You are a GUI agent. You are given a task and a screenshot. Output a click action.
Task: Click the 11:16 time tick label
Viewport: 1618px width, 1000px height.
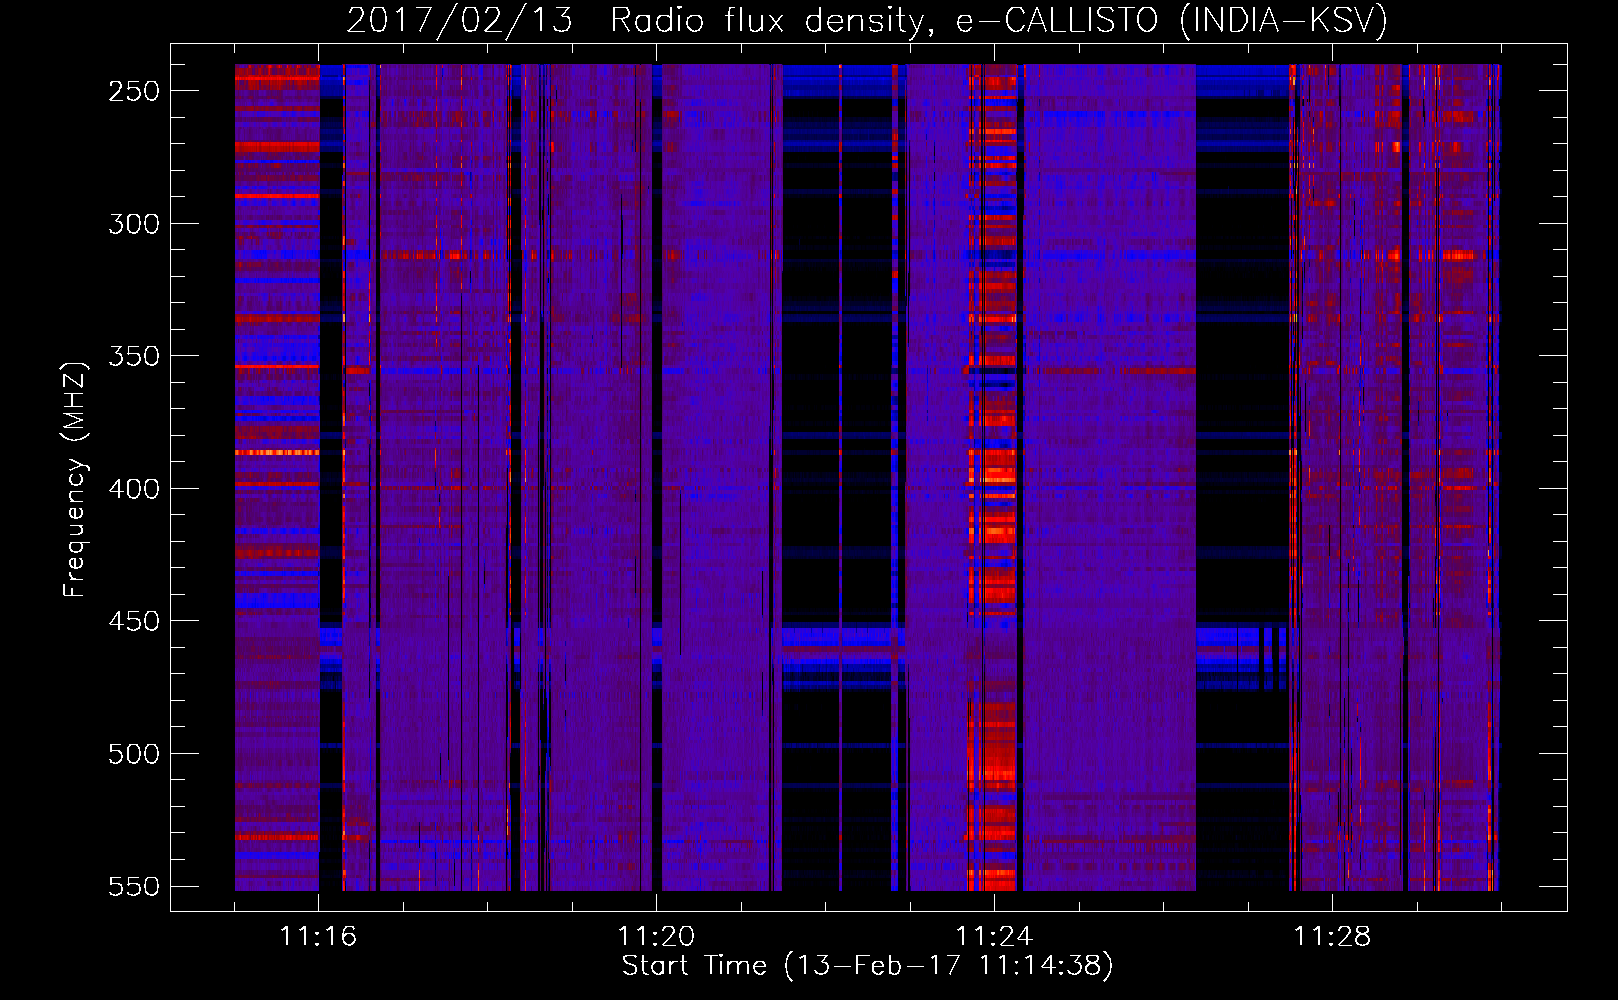(318, 937)
